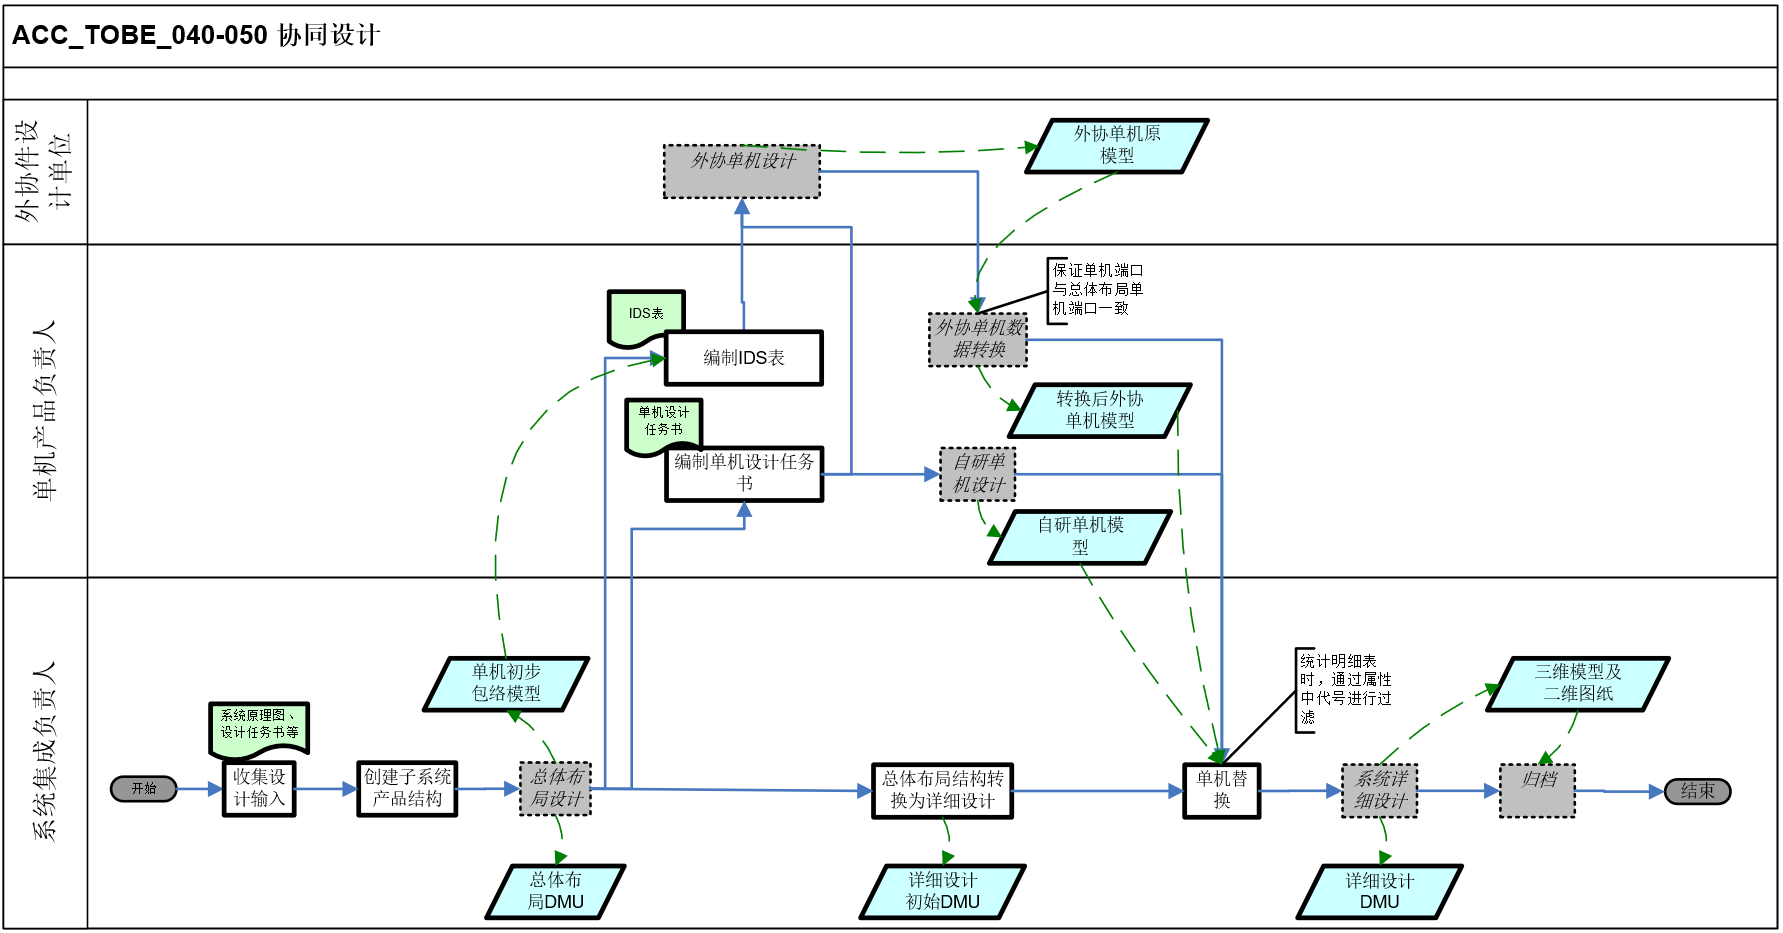Screen dimensions: 1783x933
Task: Click the ACC_TOBE_040-050 协同设计 diagram title
Action: (x=196, y=36)
